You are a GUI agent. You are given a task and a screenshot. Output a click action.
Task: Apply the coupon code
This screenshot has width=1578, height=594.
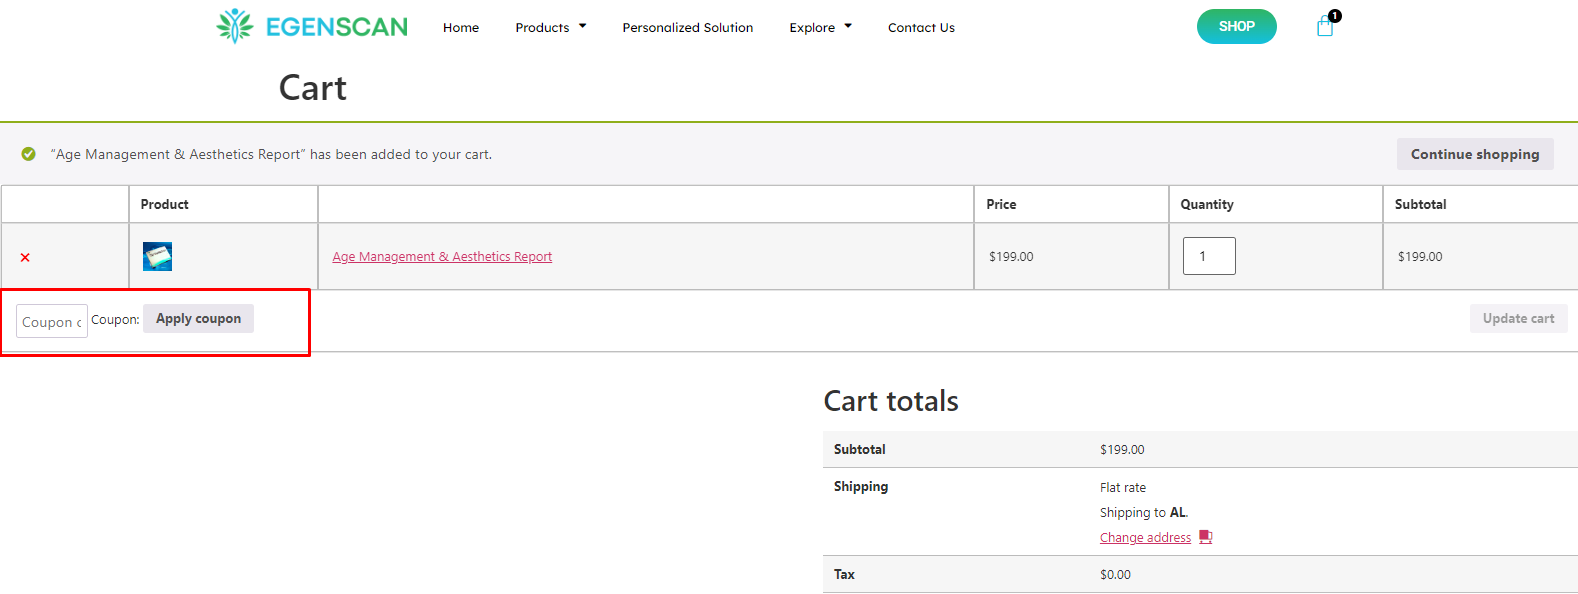coord(198,318)
